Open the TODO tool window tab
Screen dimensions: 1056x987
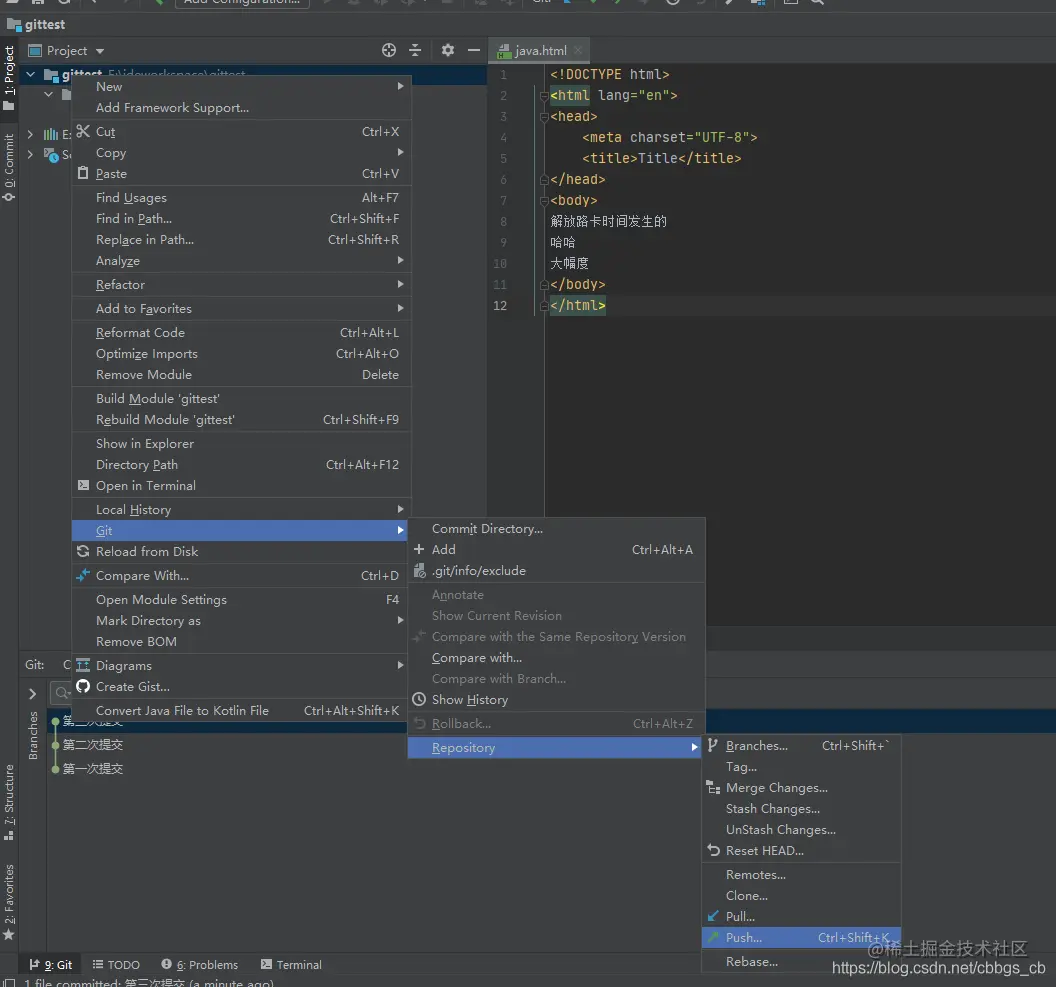pos(116,964)
